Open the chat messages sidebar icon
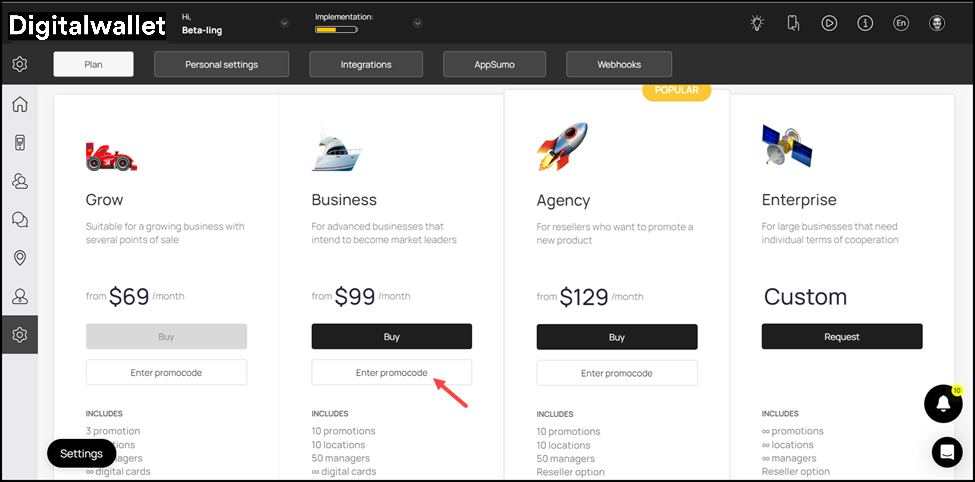The width and height of the screenshot is (975, 482). tap(19, 220)
